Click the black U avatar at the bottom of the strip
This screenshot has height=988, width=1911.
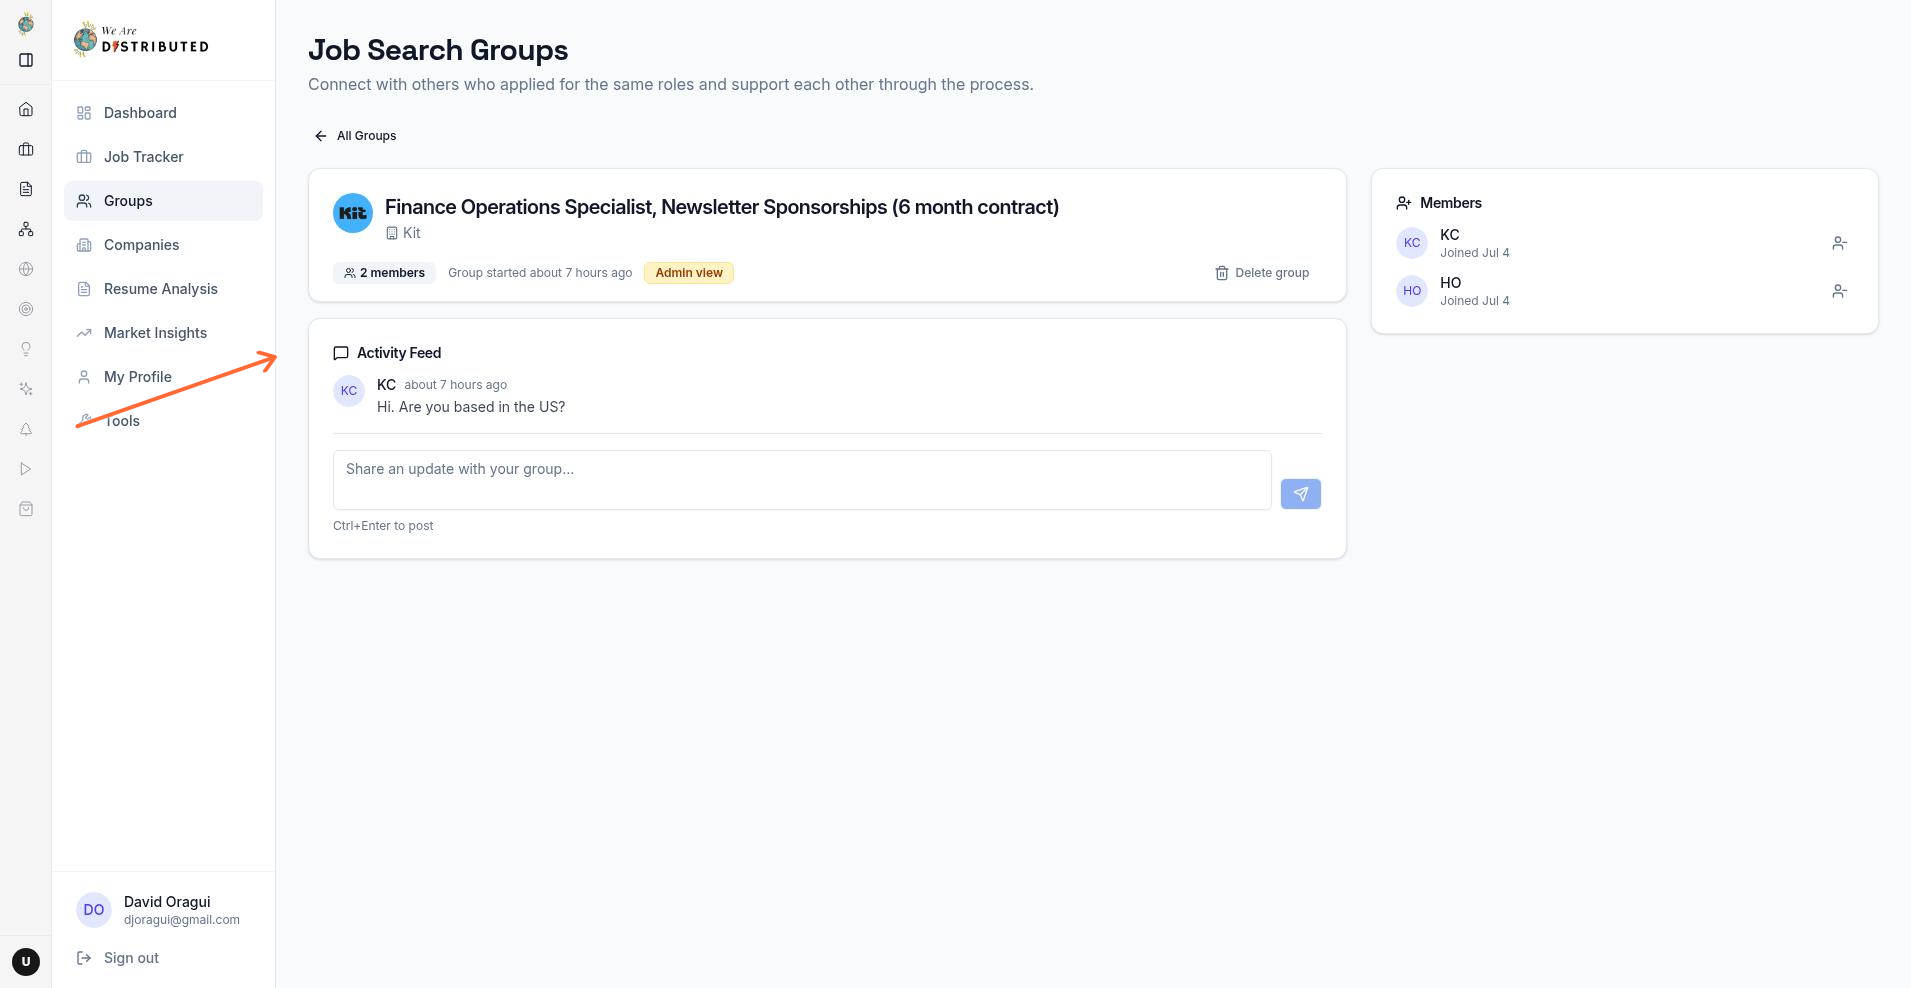(x=26, y=962)
